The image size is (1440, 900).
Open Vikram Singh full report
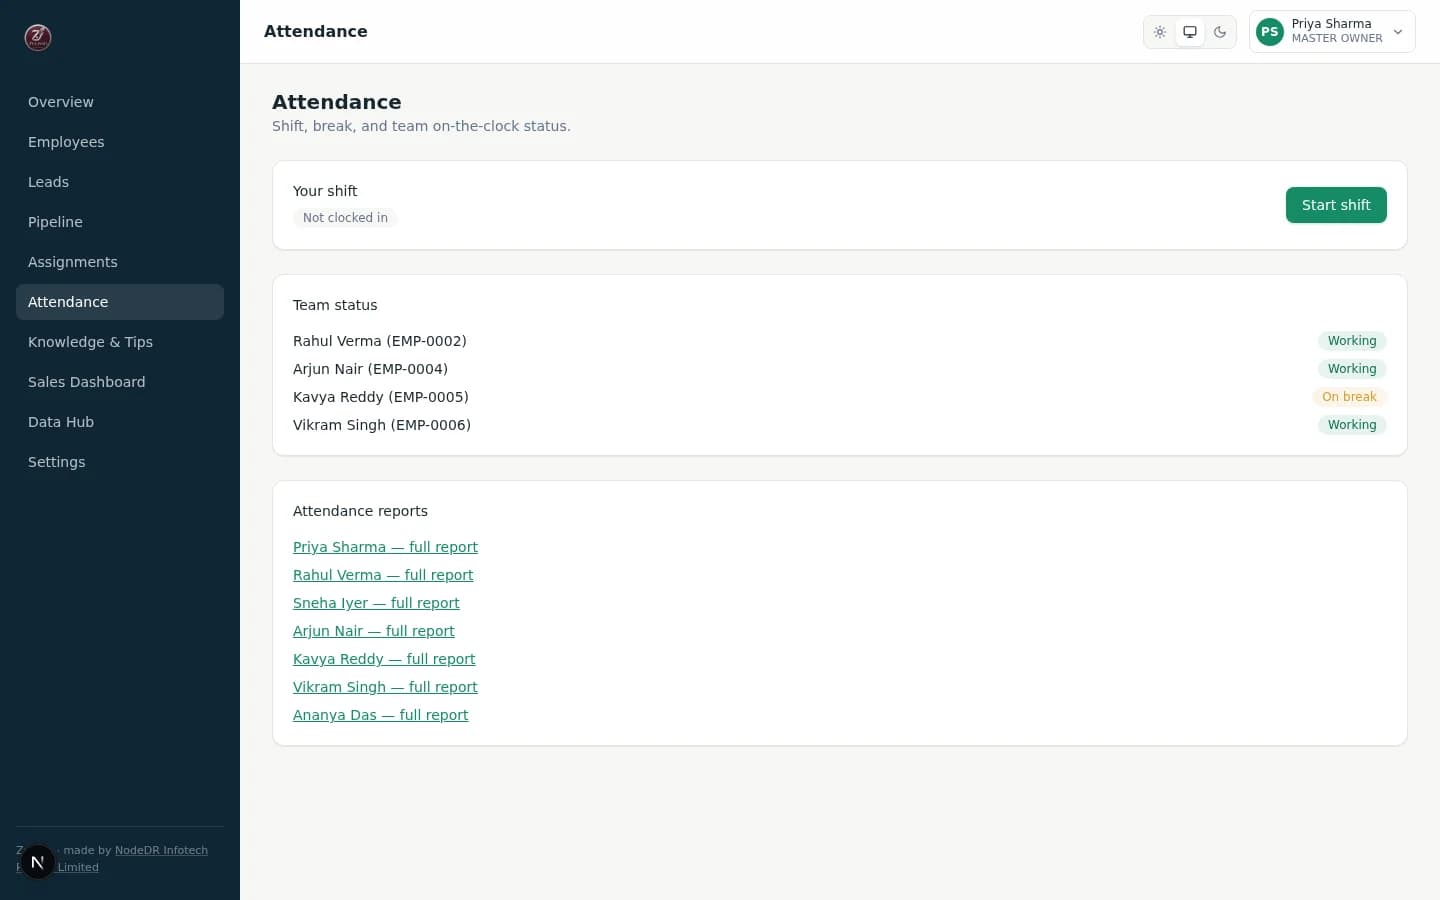tap(385, 687)
